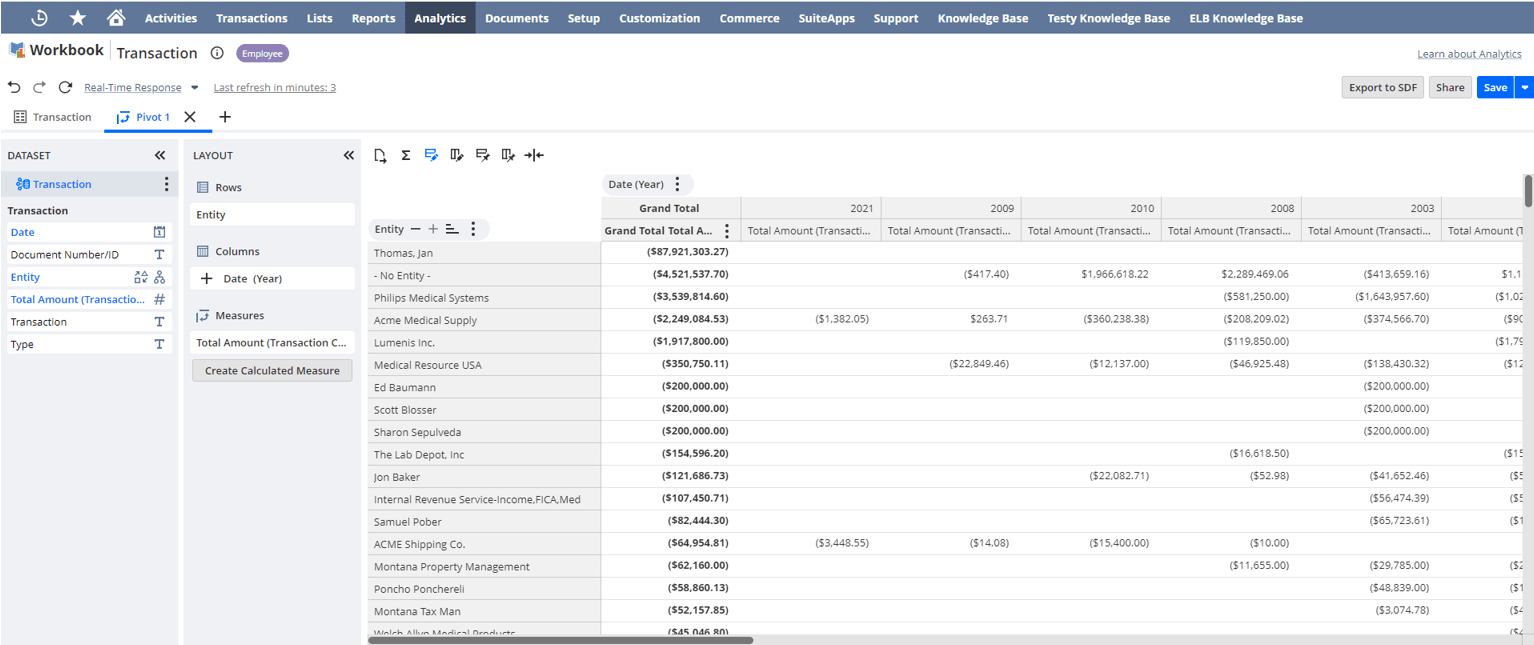The width and height of the screenshot is (1534, 645).
Task: Open Entity row header options menu
Action: [x=473, y=229]
